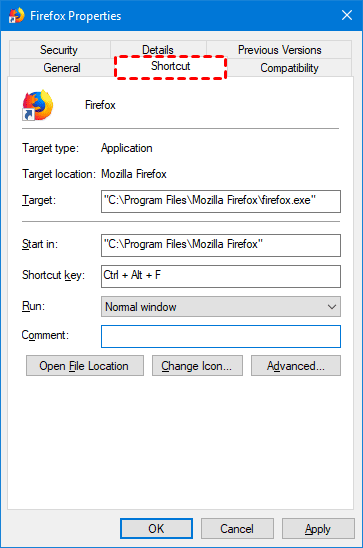Go to the Previous Versions tab

[279, 50]
